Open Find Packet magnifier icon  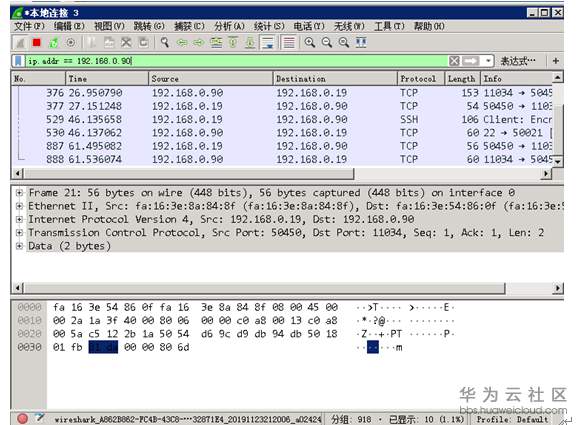pyautogui.click(x=165, y=43)
